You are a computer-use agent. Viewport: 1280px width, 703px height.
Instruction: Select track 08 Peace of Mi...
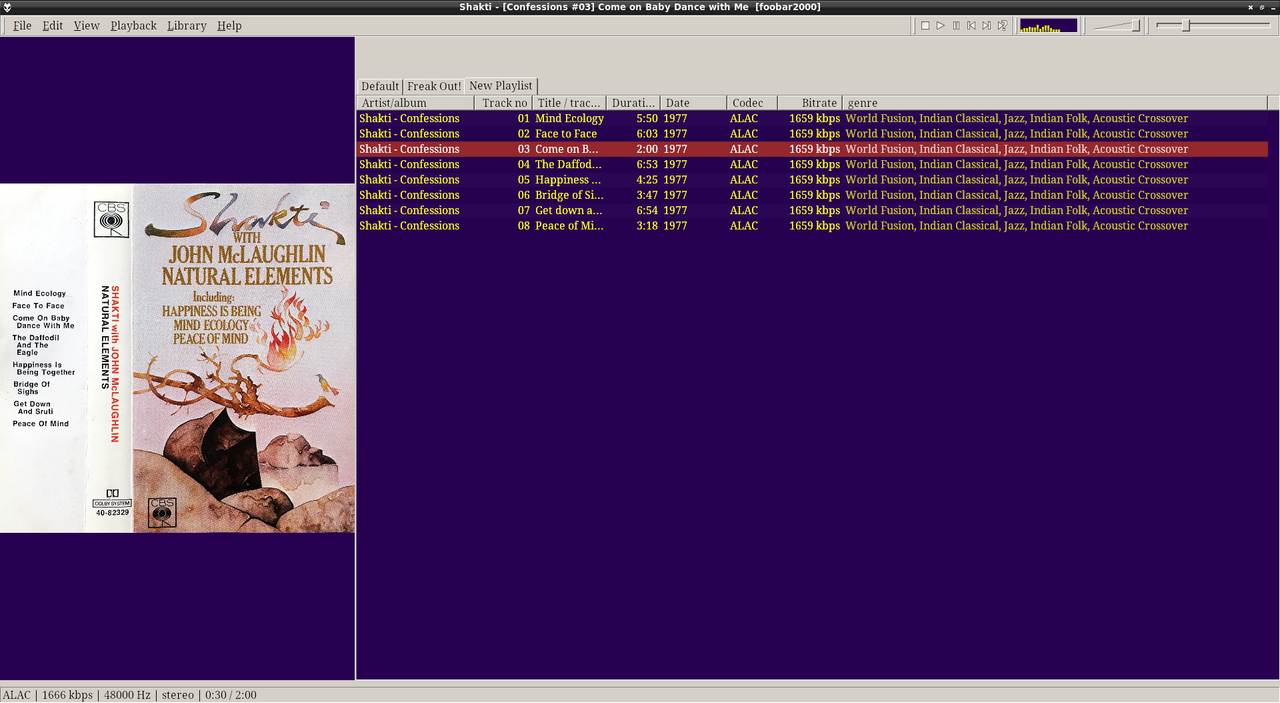pos(812,226)
